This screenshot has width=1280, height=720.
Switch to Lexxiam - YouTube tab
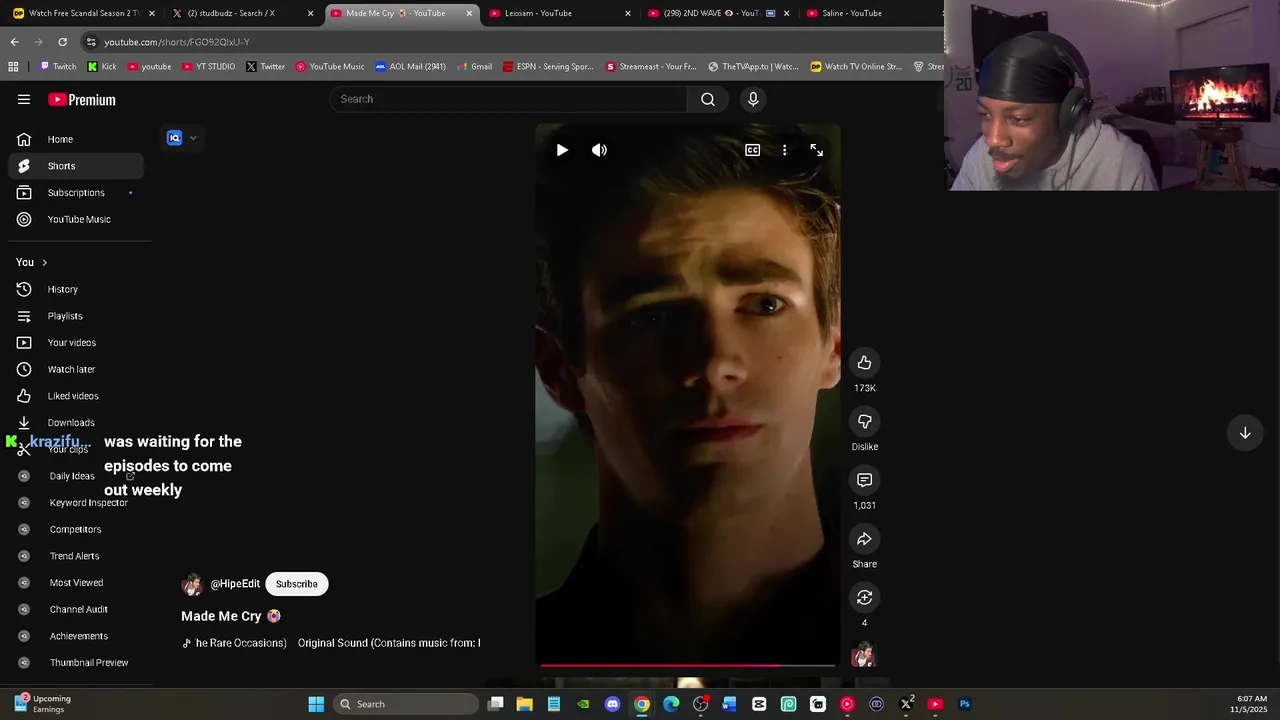click(x=561, y=13)
